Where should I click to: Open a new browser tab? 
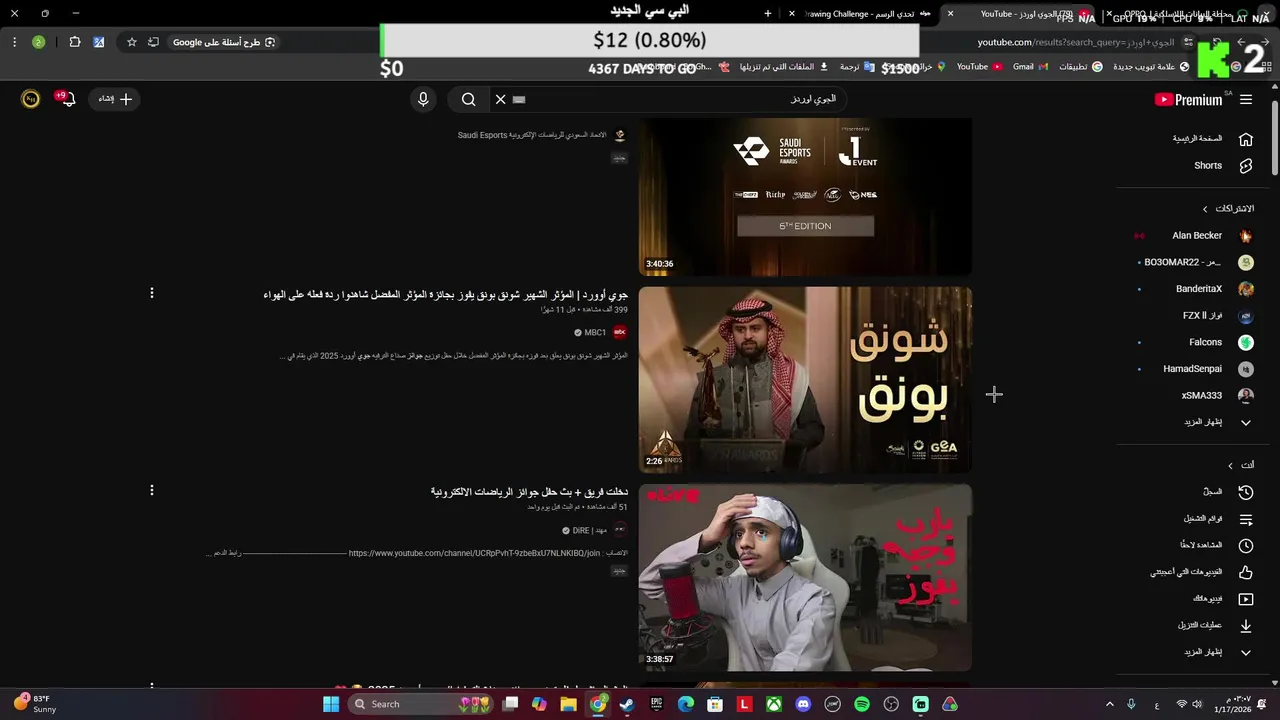pyautogui.click(x=768, y=14)
